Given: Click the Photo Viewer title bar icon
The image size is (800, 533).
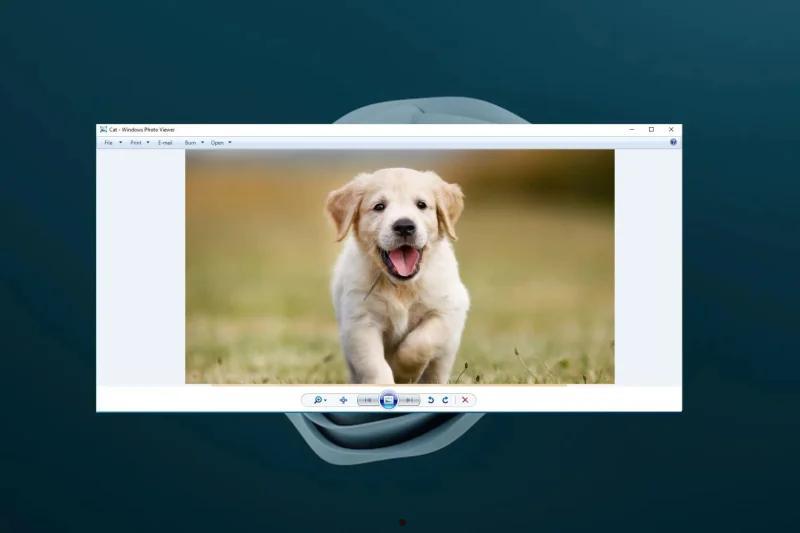Looking at the screenshot, I should coord(103,130).
